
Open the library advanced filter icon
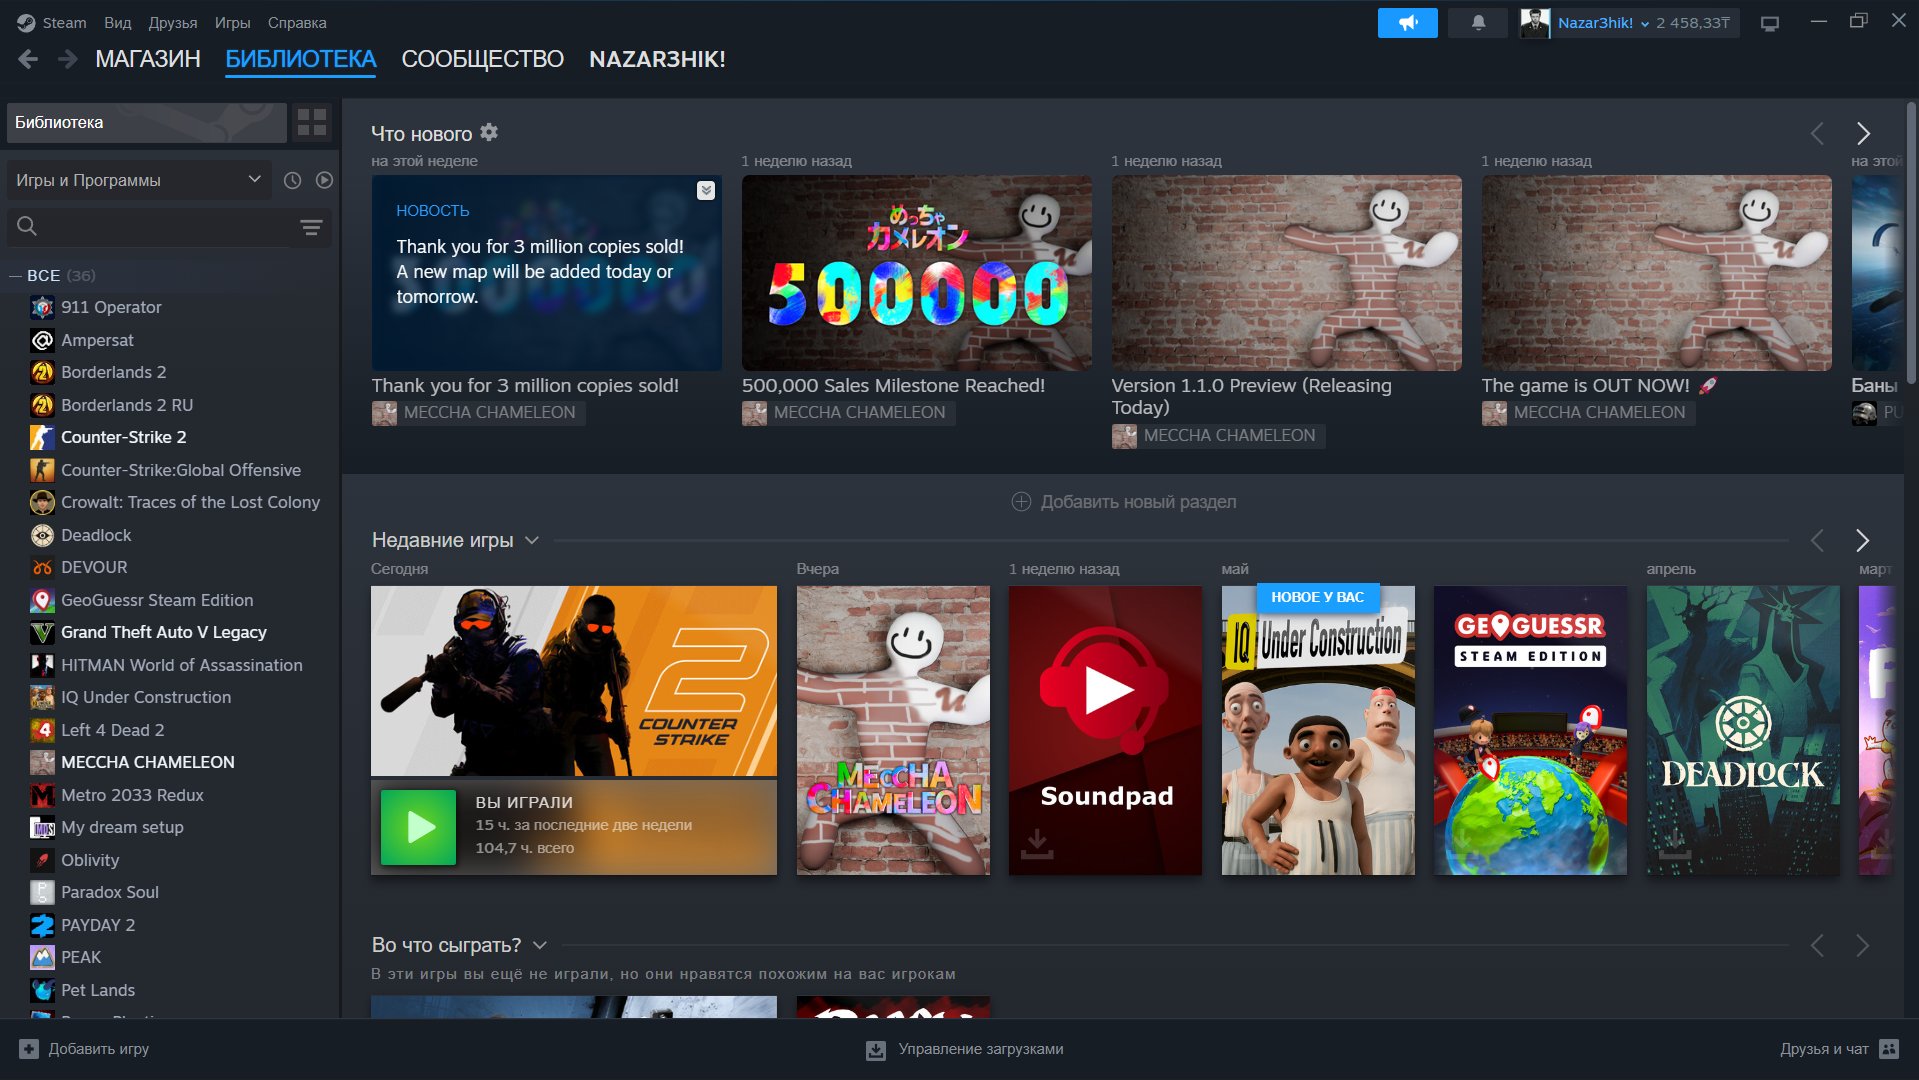coord(311,227)
